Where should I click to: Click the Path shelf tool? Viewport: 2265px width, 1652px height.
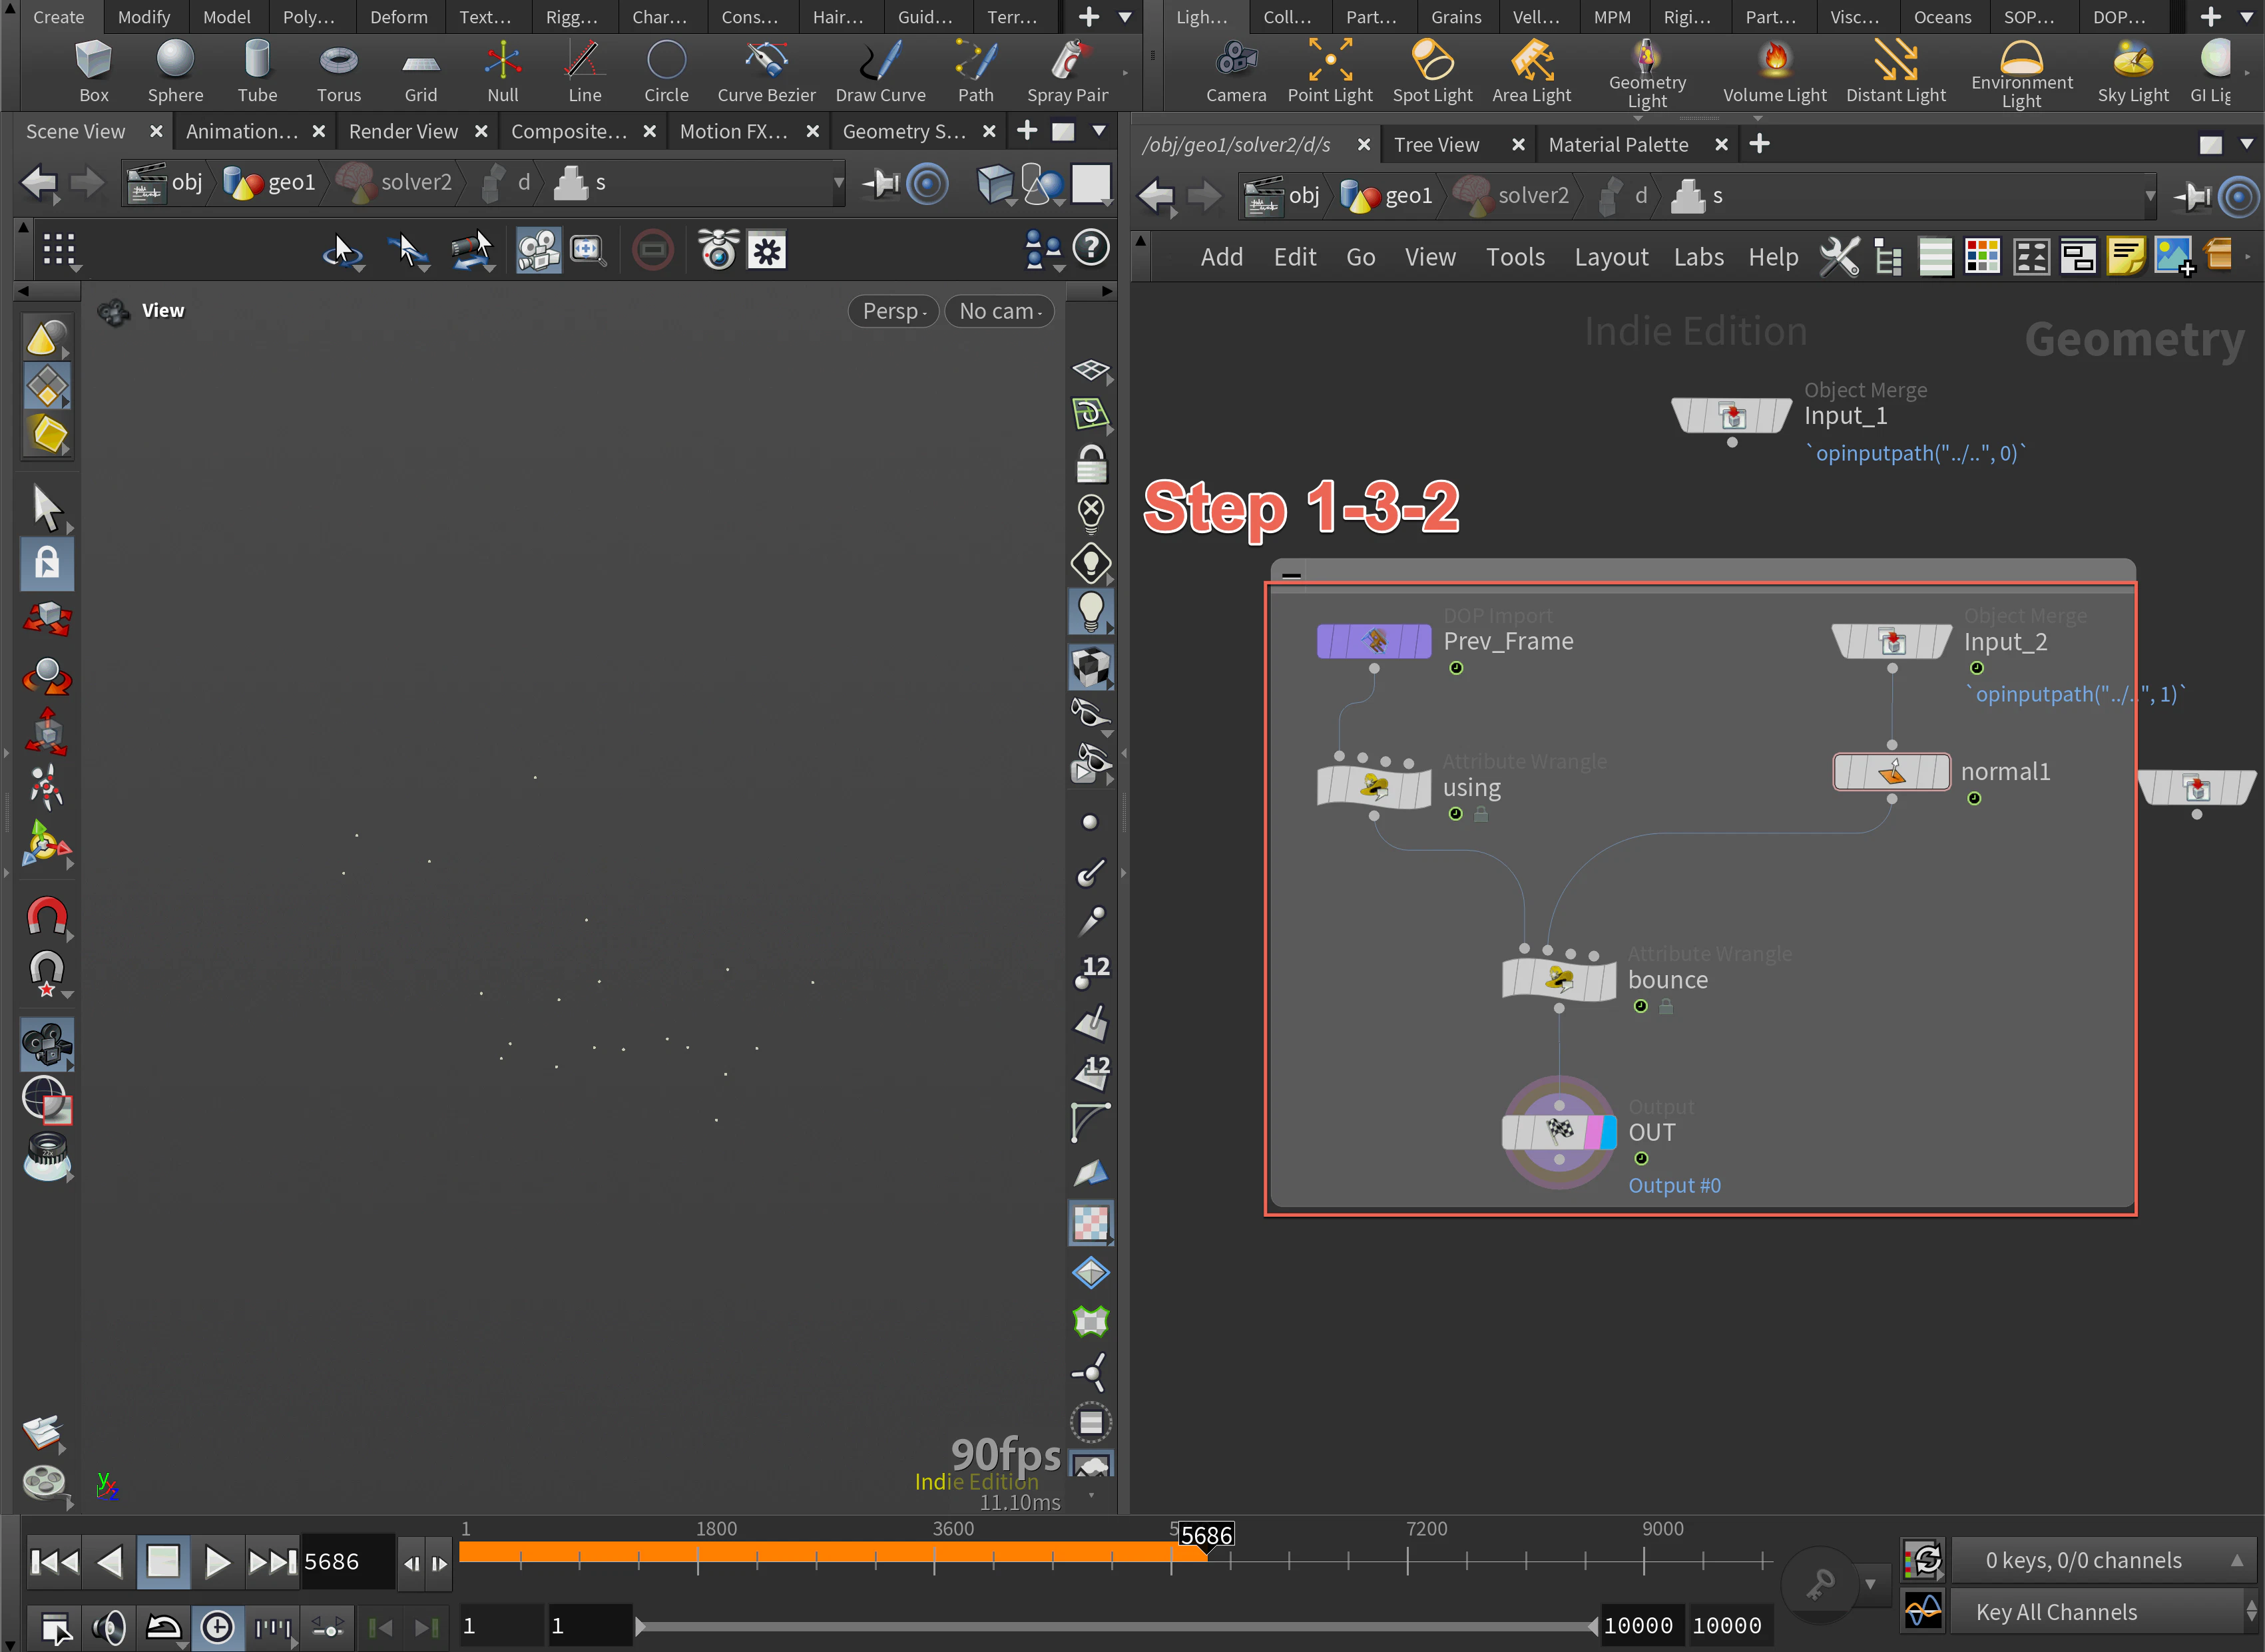[x=976, y=71]
